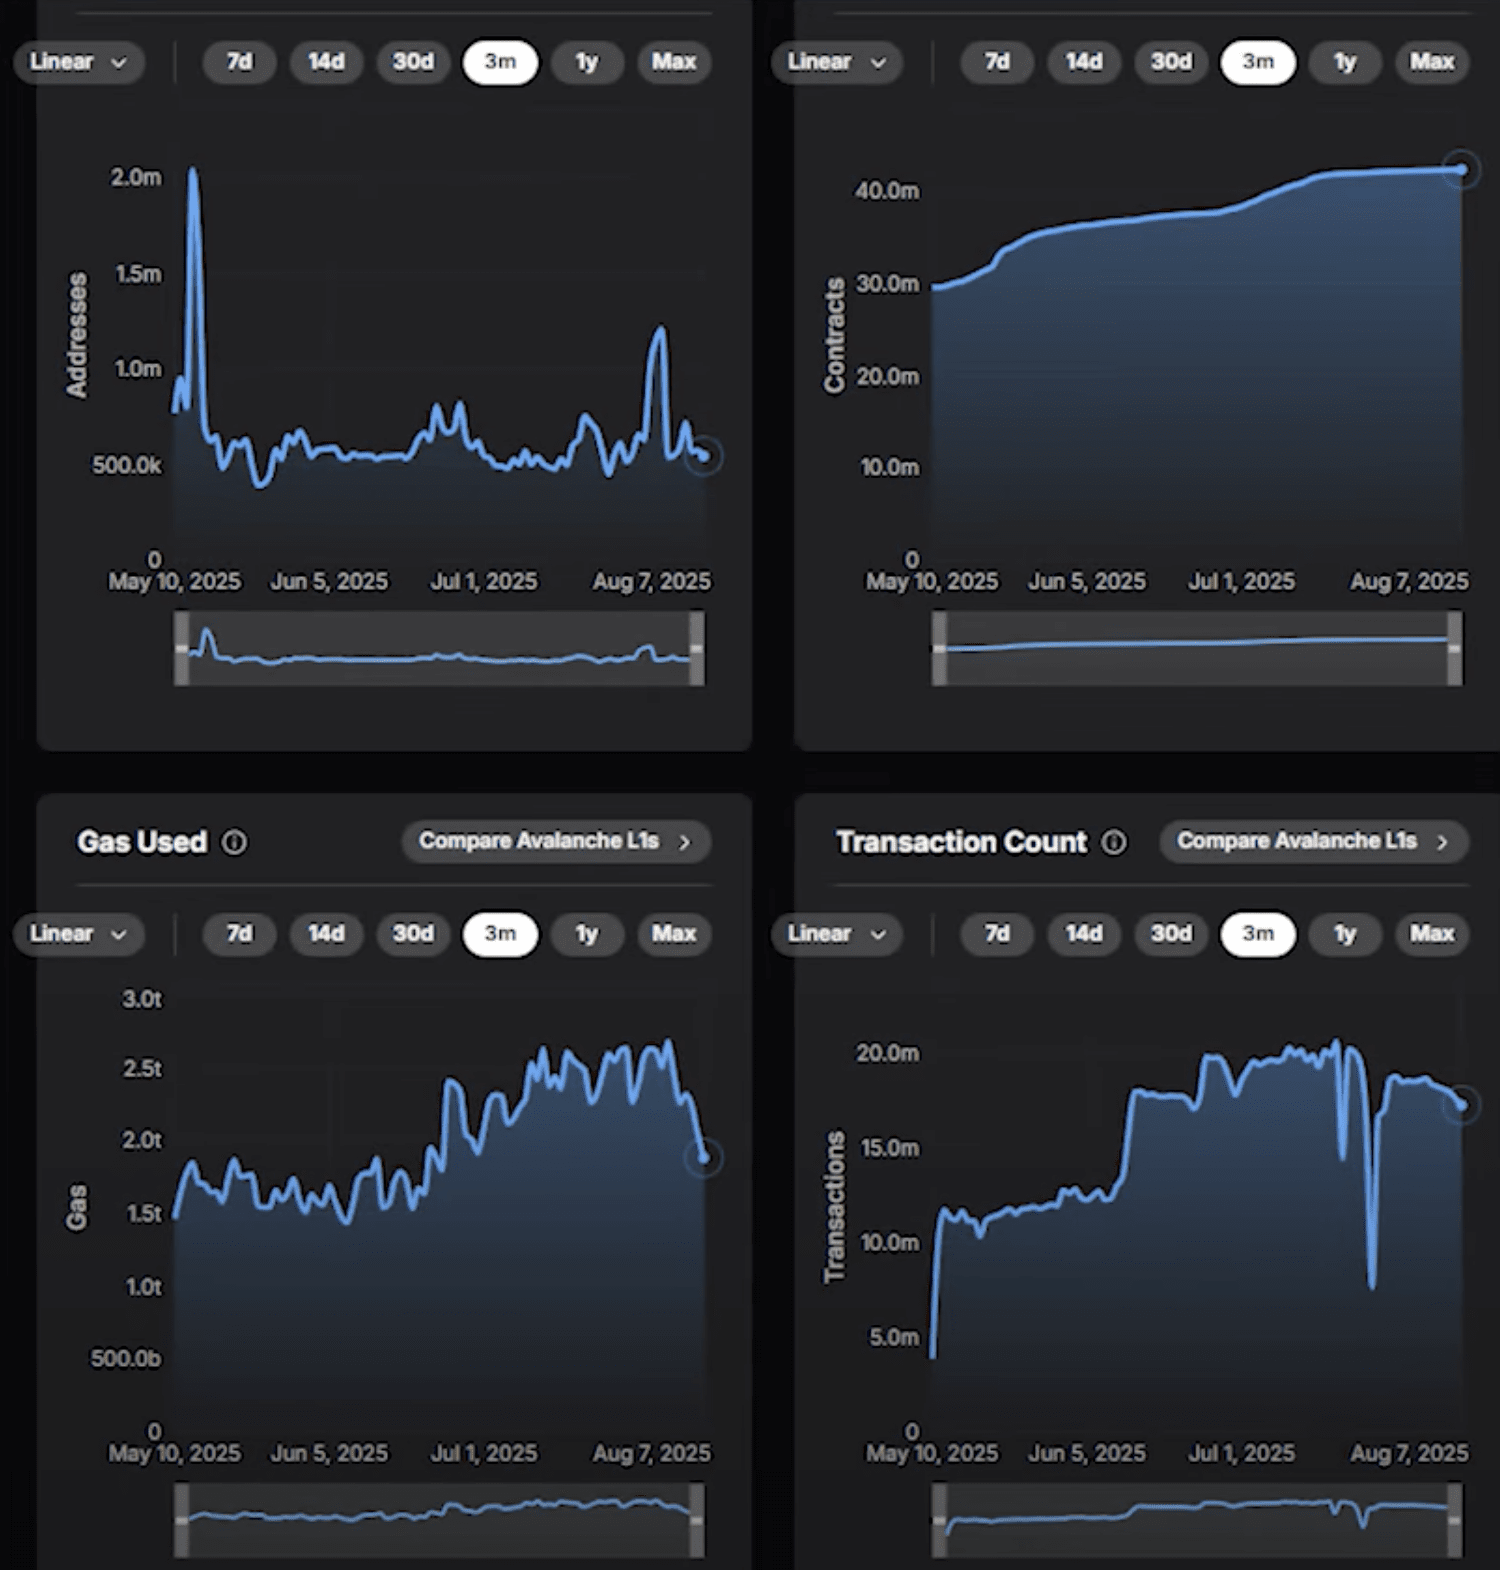Click endpoint marker on Gas Used chart line

click(x=704, y=1158)
